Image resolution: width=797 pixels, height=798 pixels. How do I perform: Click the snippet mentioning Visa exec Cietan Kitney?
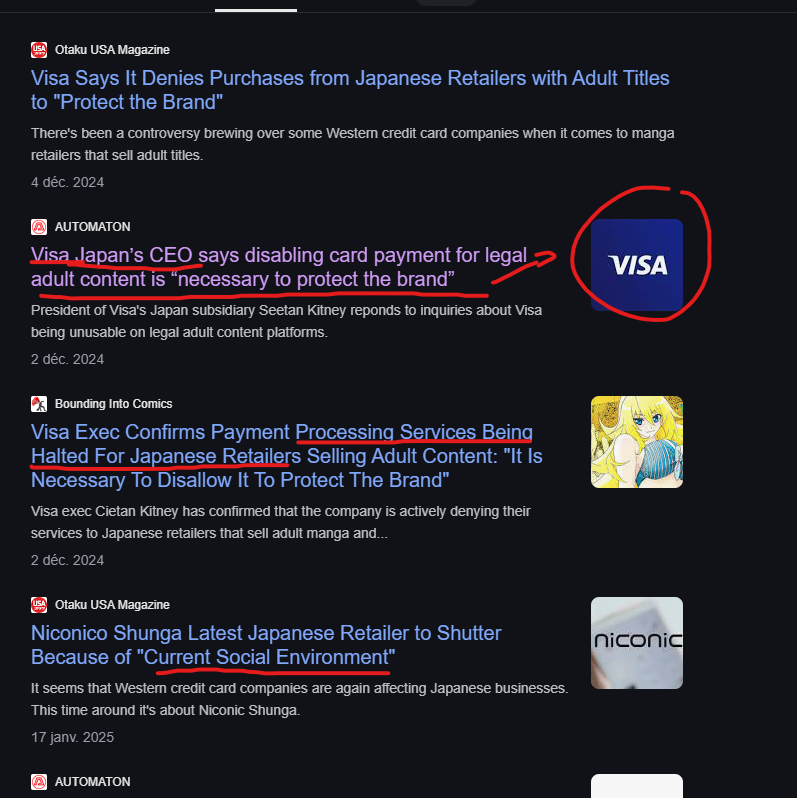click(x=281, y=522)
